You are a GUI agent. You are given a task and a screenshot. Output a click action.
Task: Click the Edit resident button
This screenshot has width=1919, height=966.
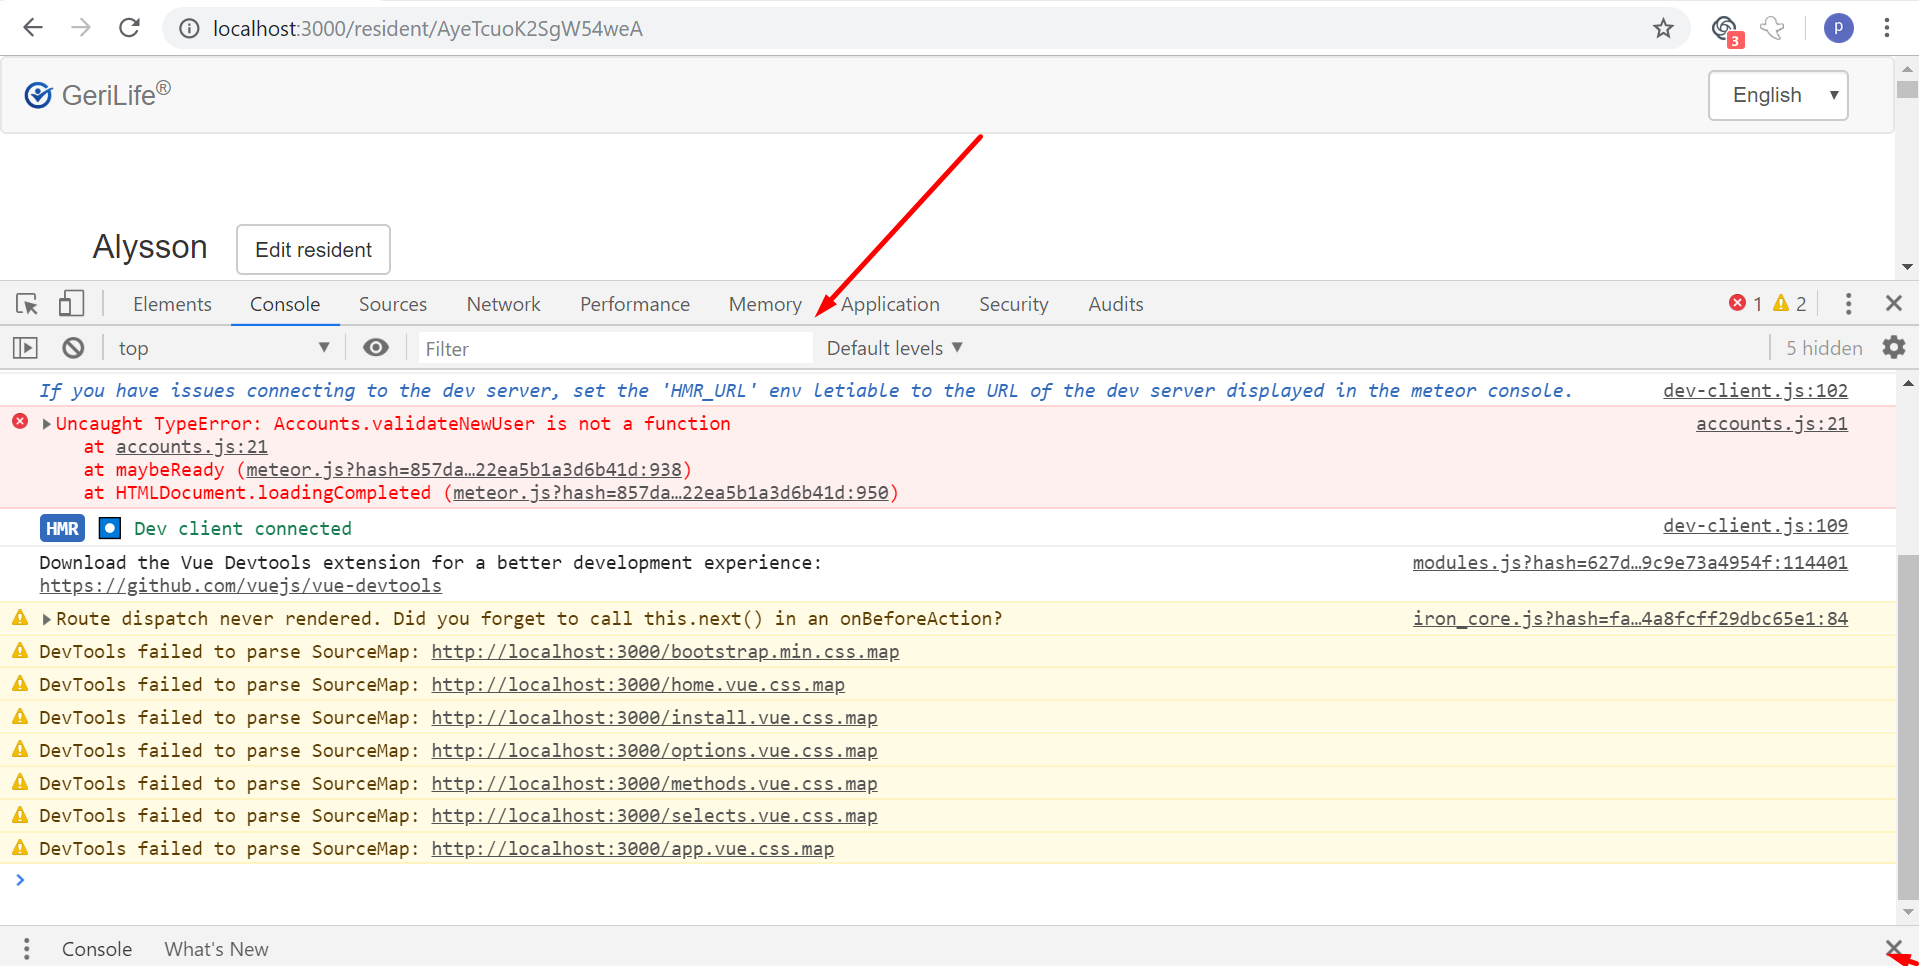point(312,249)
